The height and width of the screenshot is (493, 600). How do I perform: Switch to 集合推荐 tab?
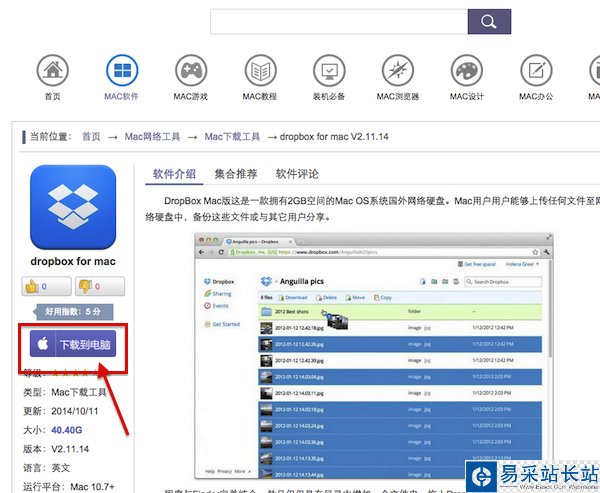(236, 174)
